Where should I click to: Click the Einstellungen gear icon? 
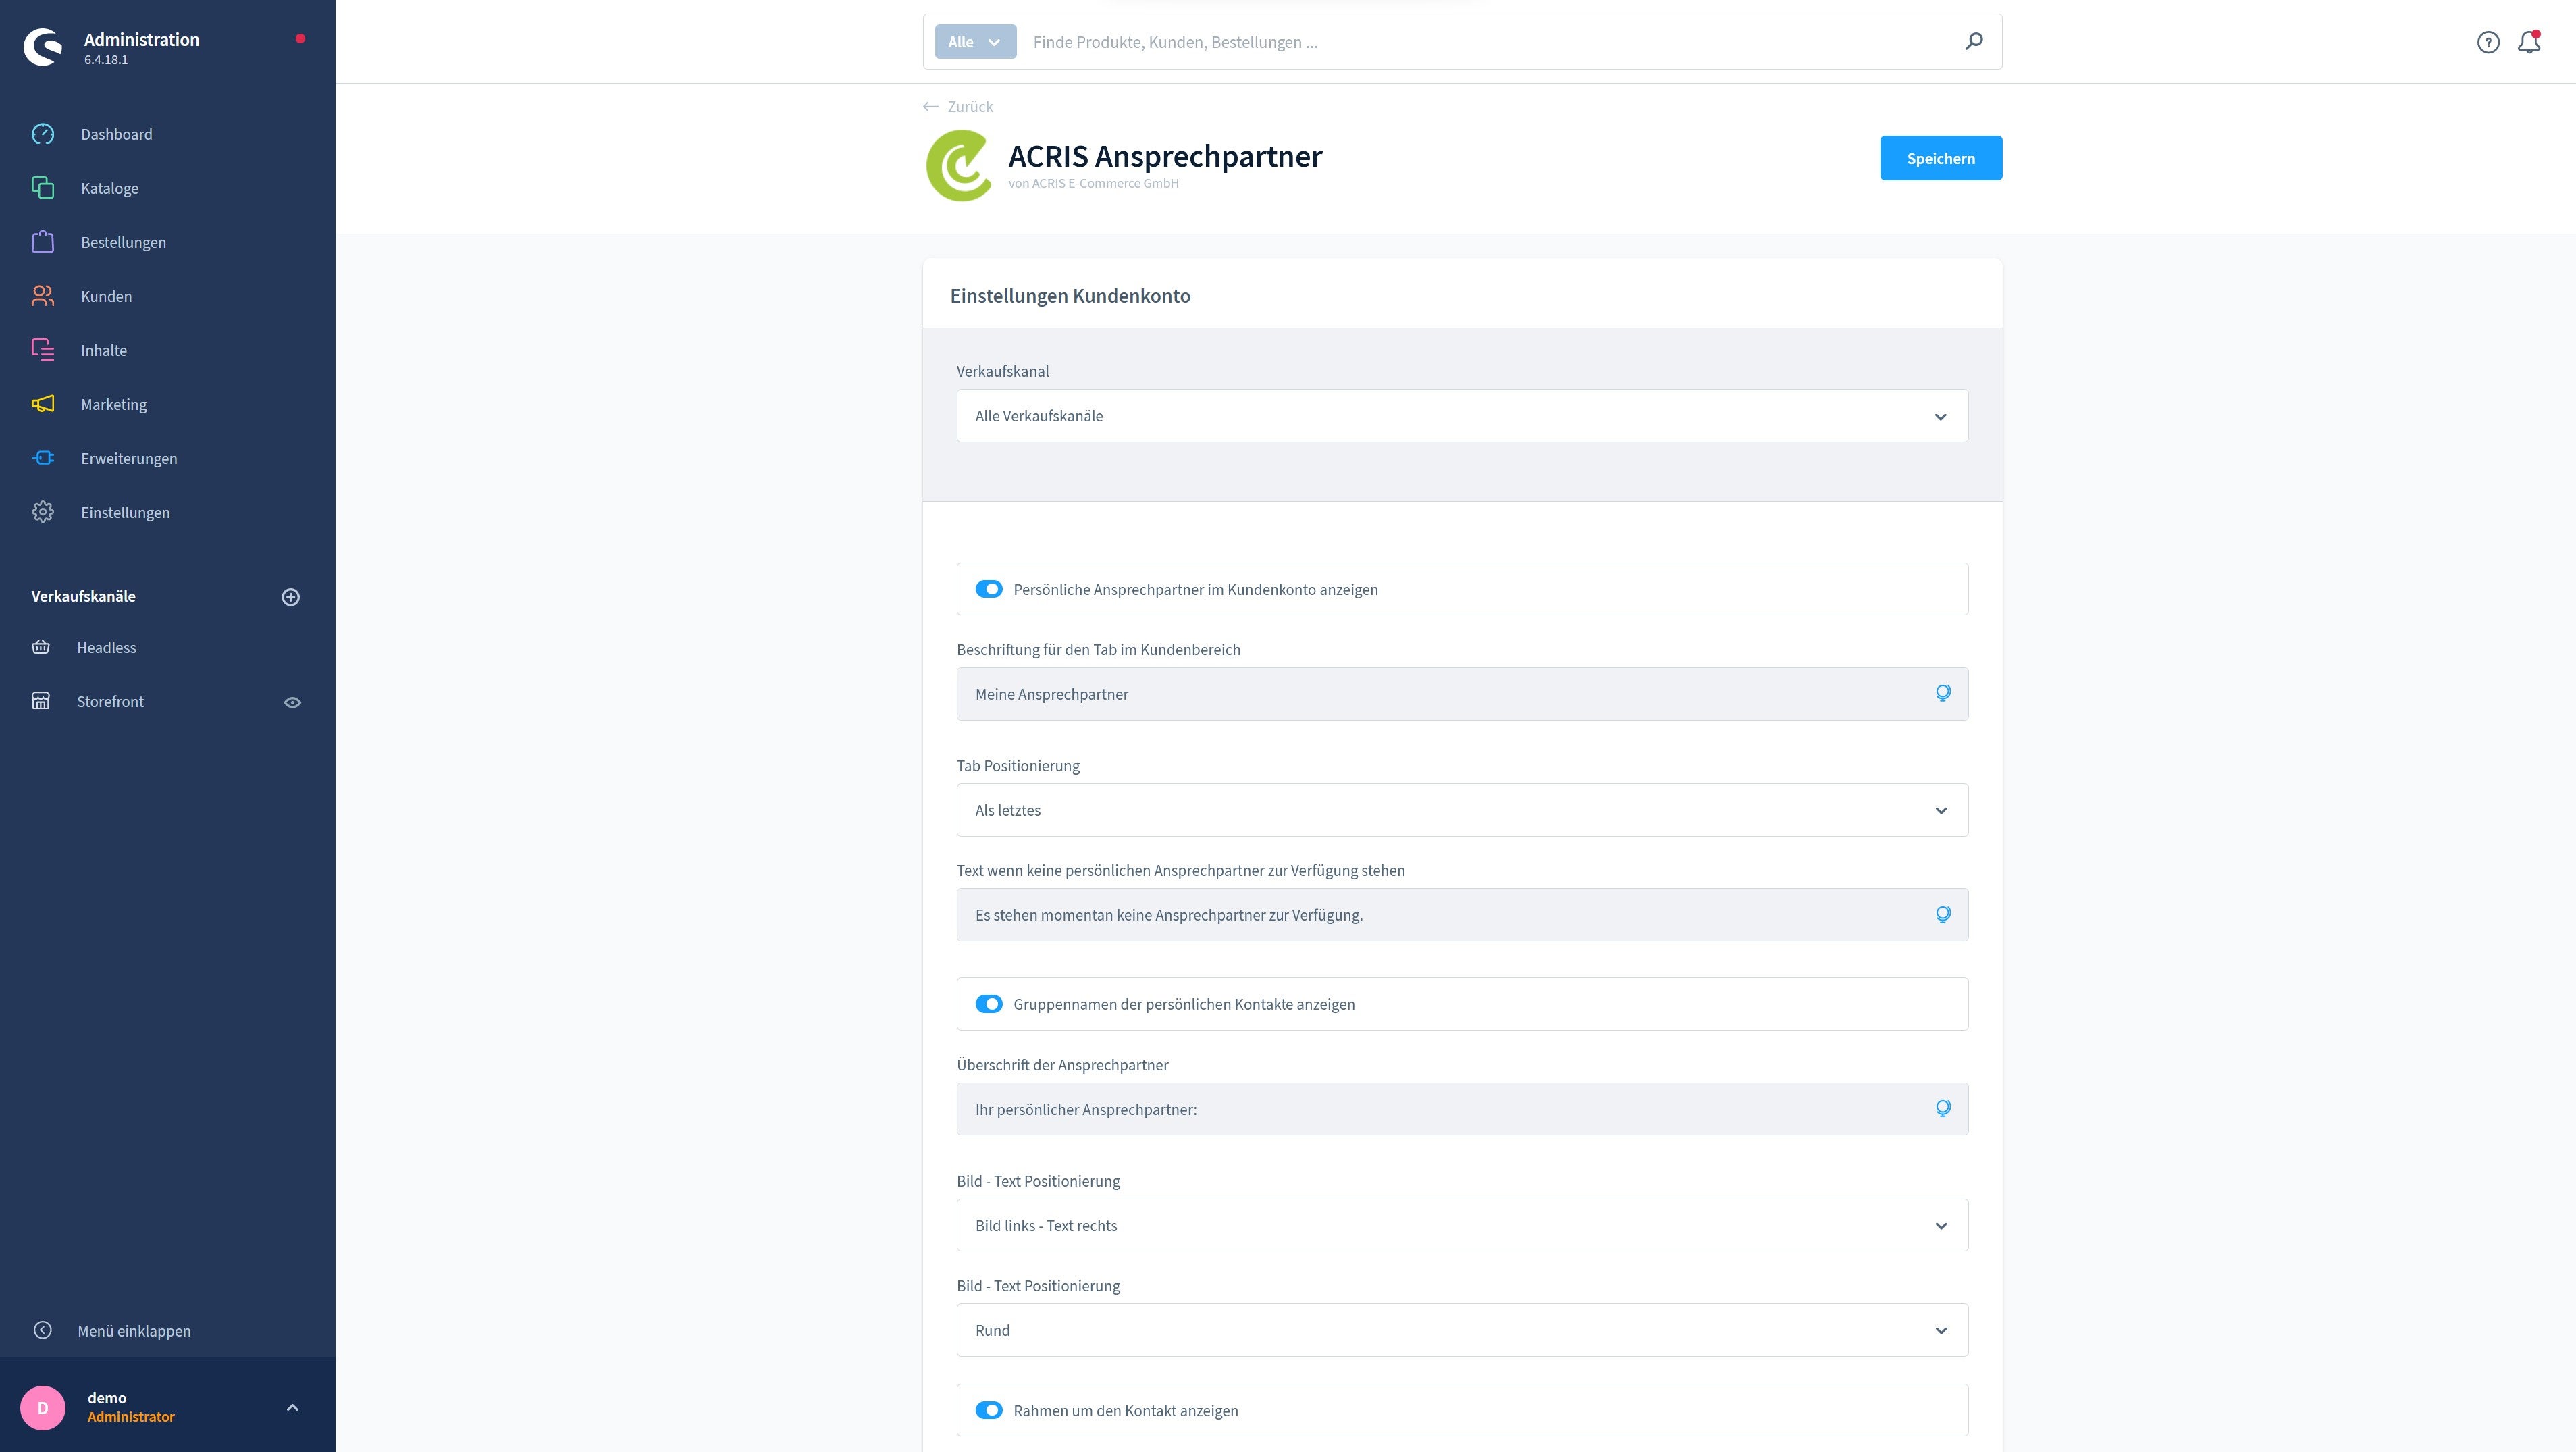43,512
